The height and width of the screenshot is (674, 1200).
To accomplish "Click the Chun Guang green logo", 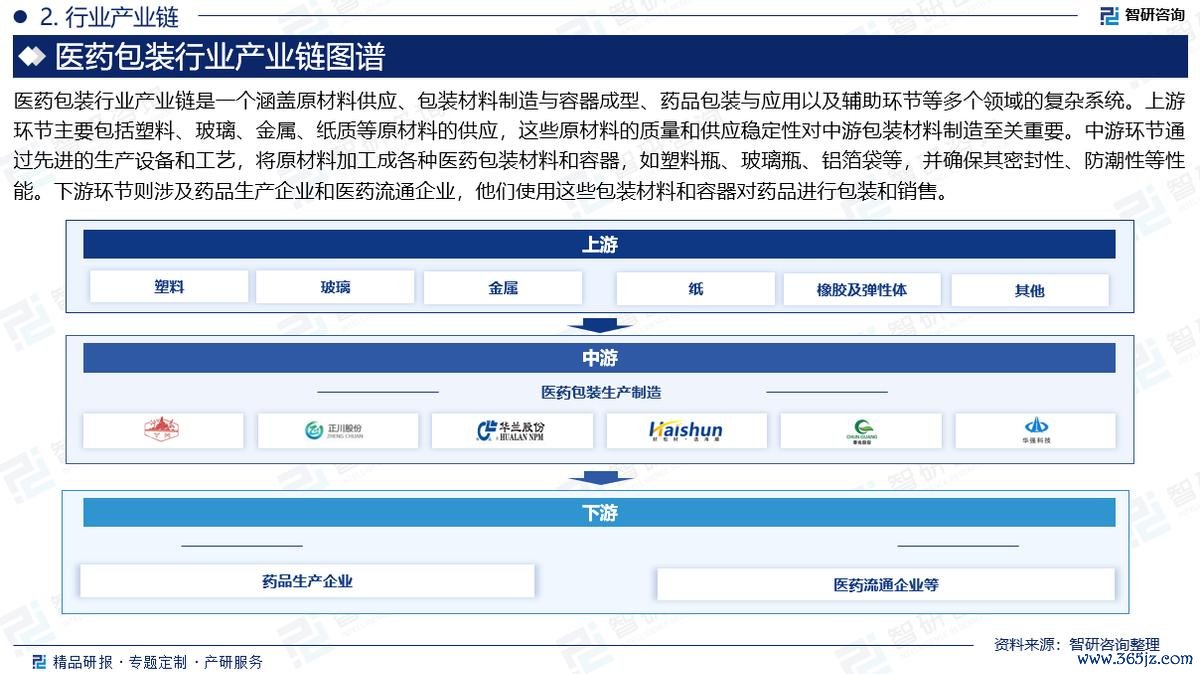I will [x=860, y=430].
